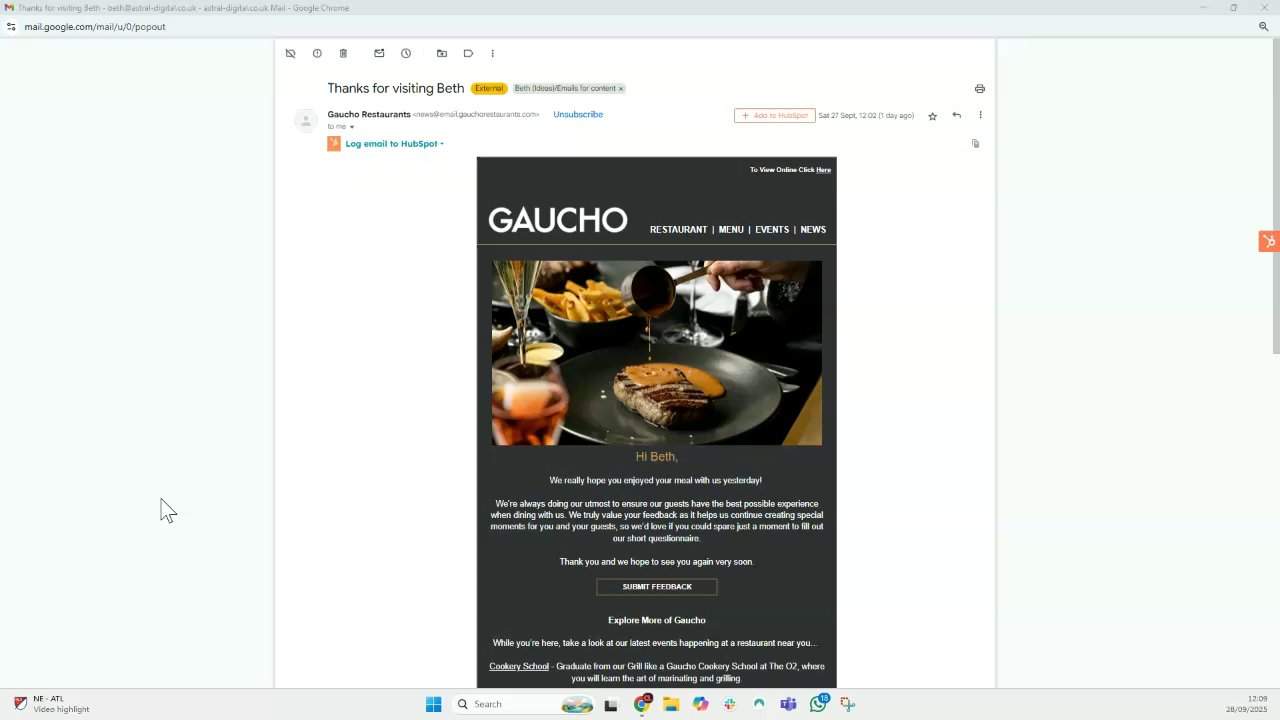The height and width of the screenshot is (720, 1280).
Task: Open the Windows Start menu
Action: (433, 704)
